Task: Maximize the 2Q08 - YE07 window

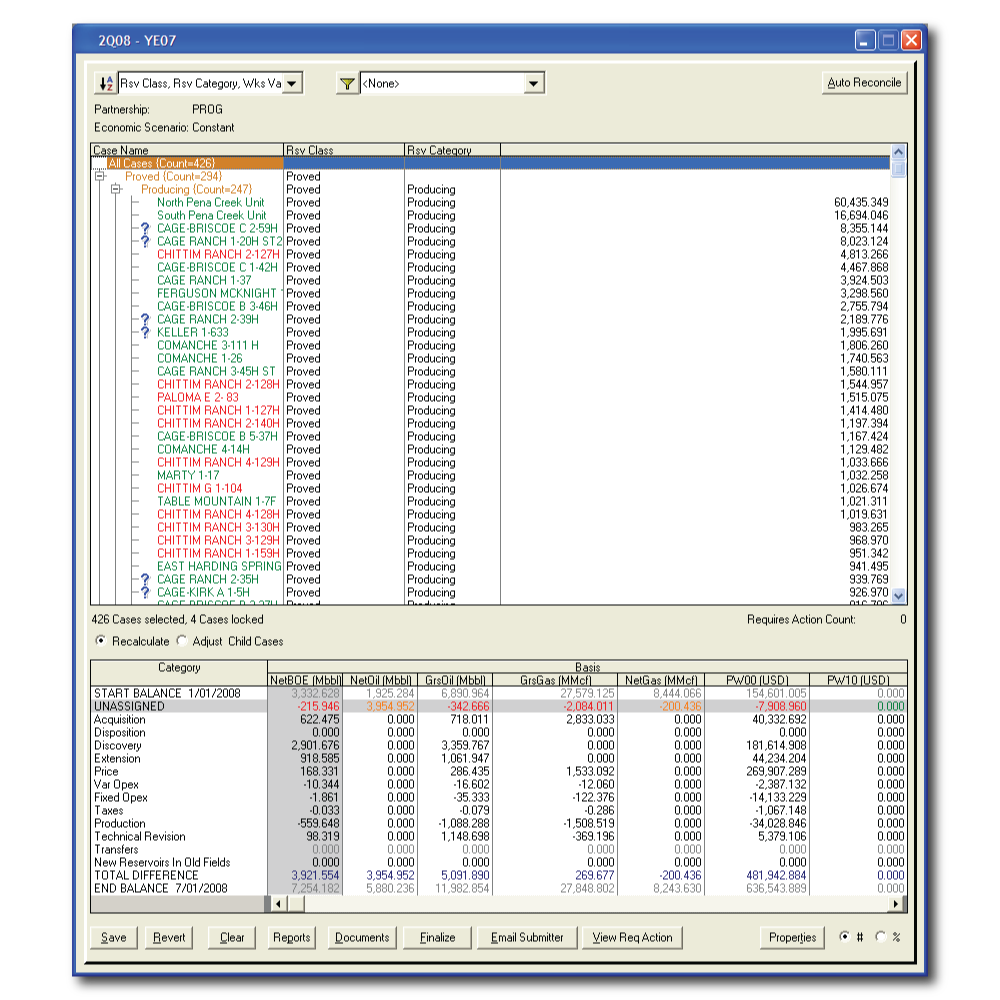Action: [888, 40]
